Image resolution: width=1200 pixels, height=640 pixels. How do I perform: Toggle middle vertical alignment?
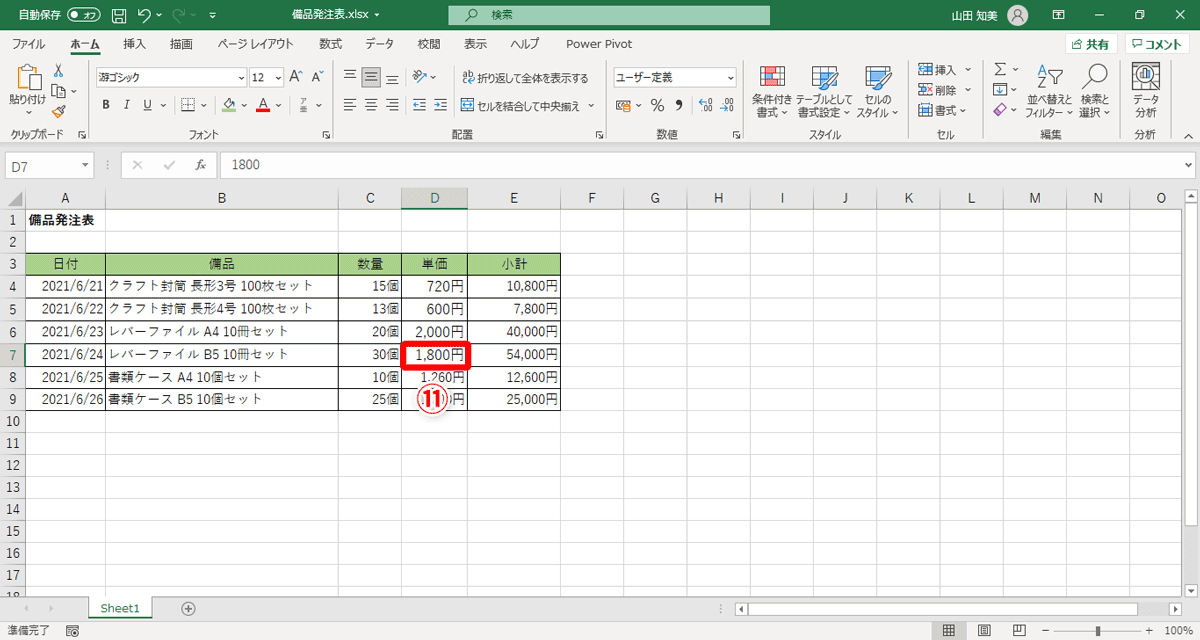[x=371, y=77]
